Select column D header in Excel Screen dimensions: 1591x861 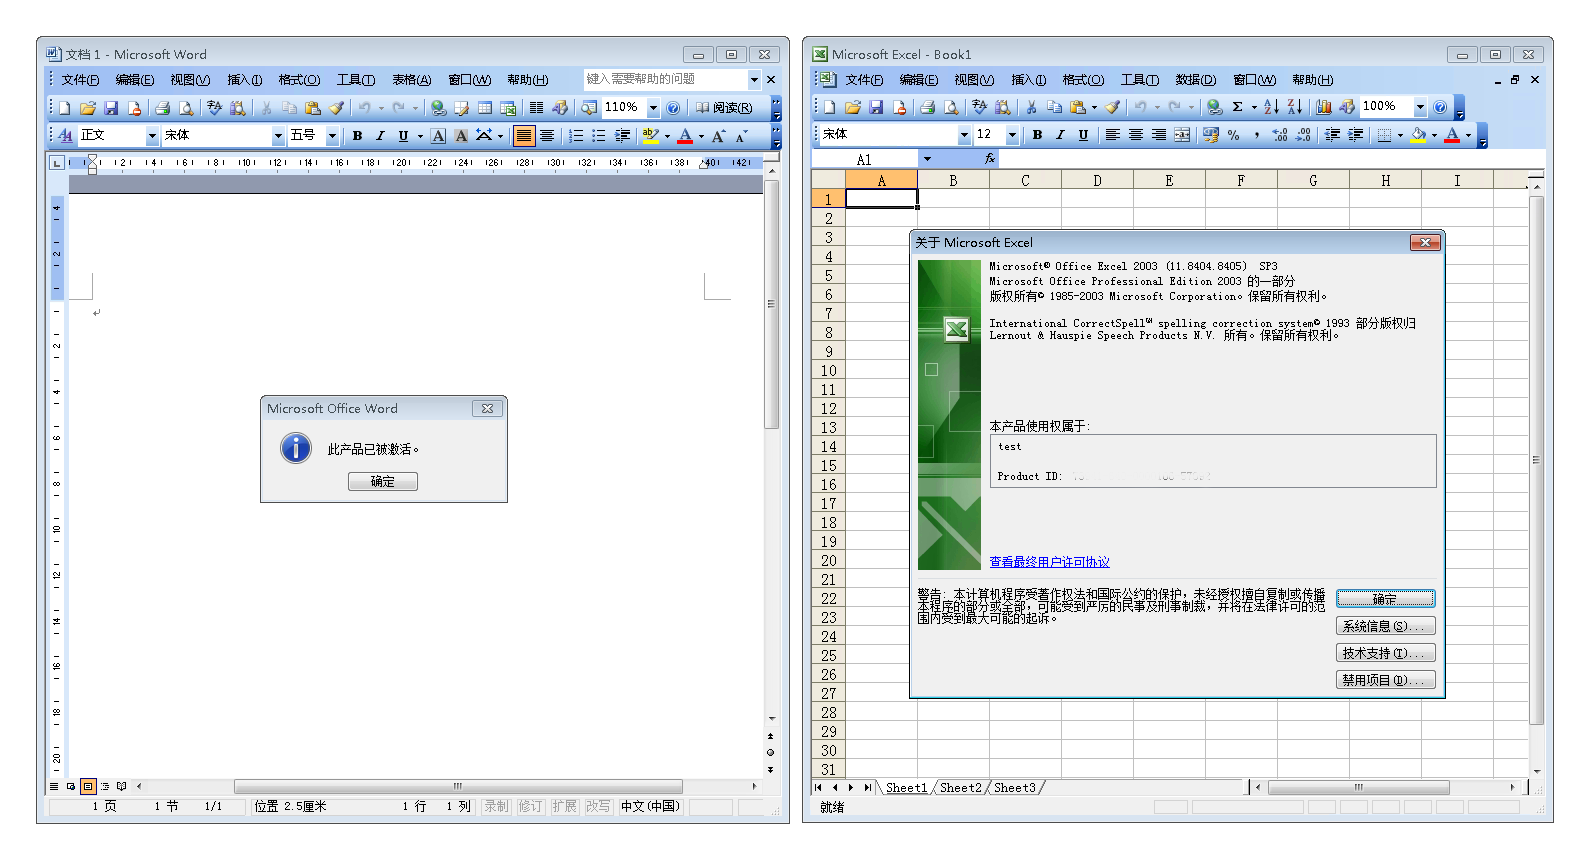point(1097,180)
